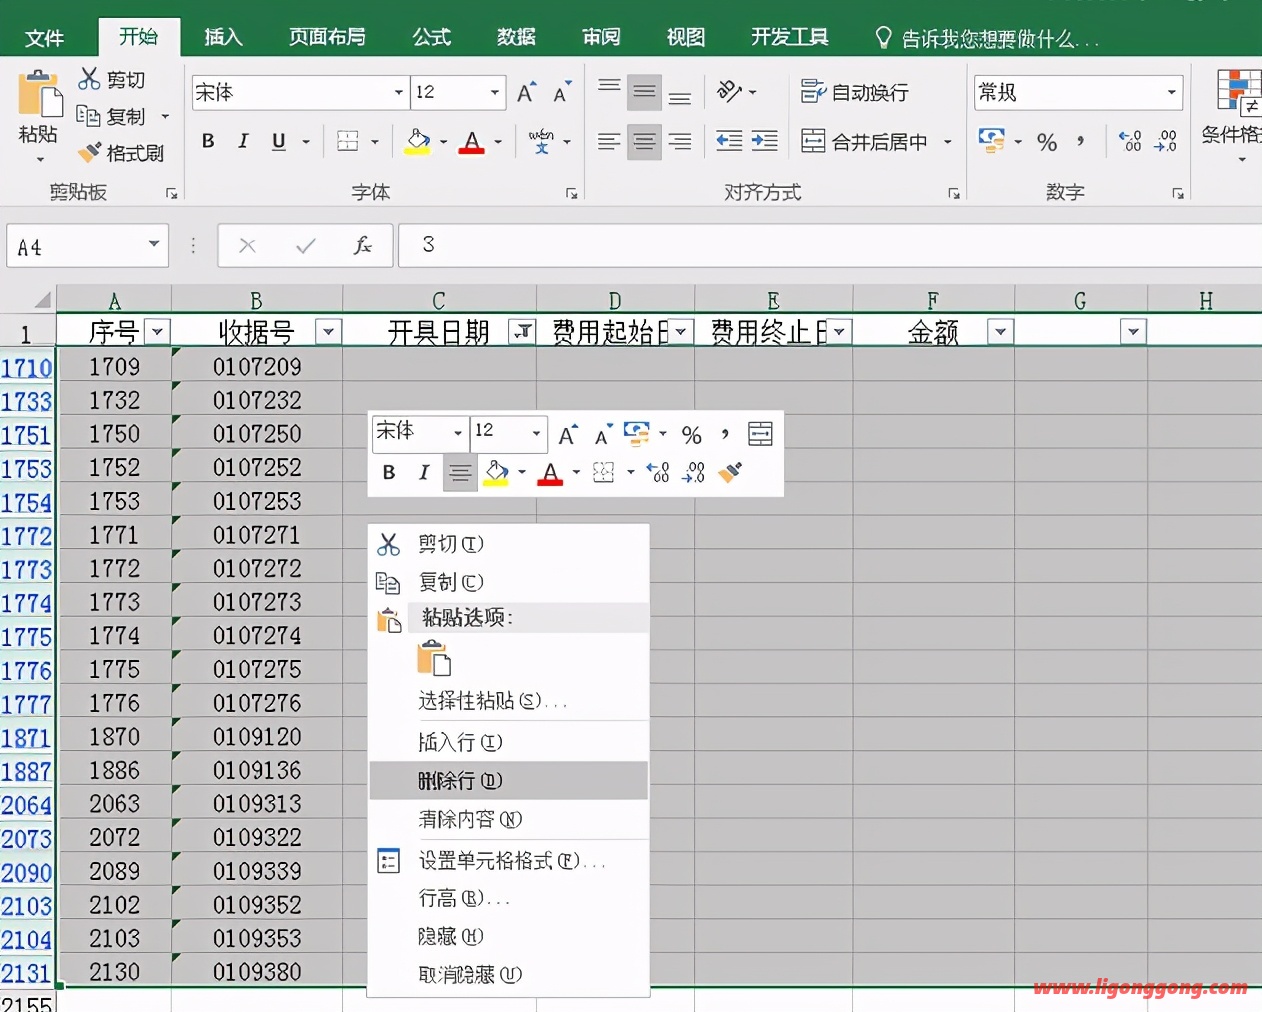The height and width of the screenshot is (1012, 1262).
Task: Toggle middle vertical alignment in ribbon
Action: tap(644, 92)
